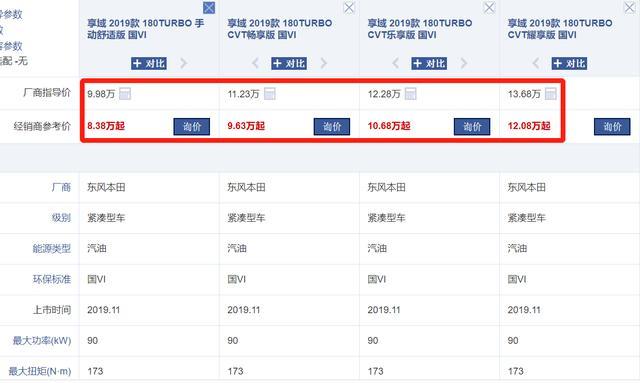Move CVT耀享版 column left with its arrow
Image resolution: width=640 pixels, height=383 pixels.
(536, 63)
